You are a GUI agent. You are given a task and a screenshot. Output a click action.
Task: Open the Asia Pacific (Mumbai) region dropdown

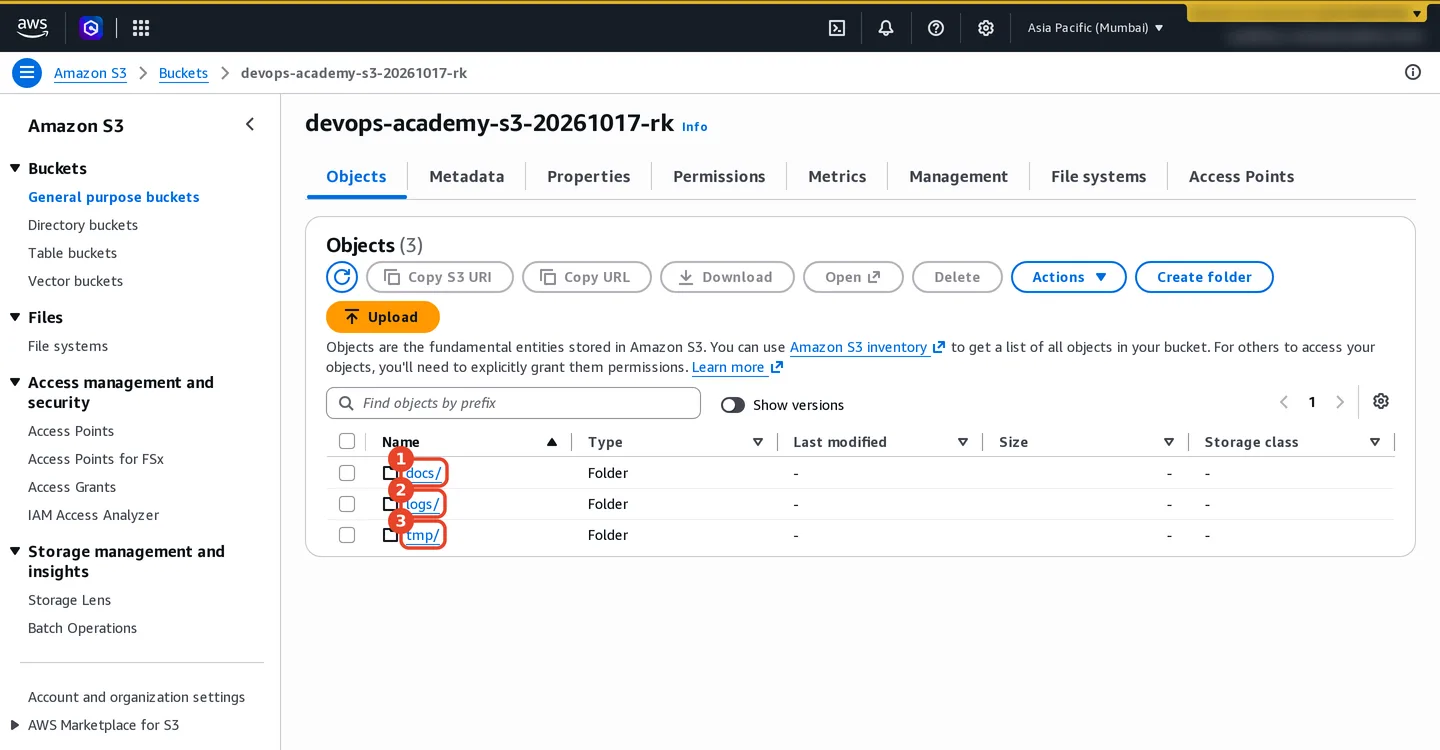point(1096,28)
